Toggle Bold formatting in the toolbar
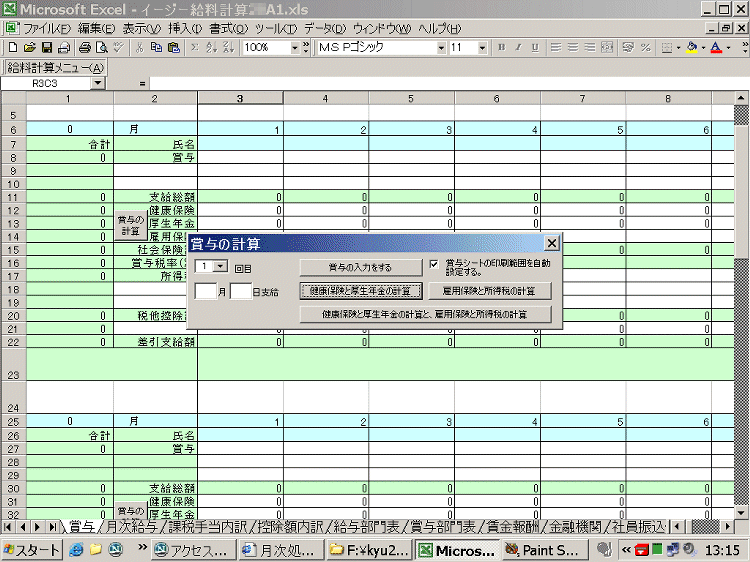Screen dimensions: 750x562 pos(501,47)
